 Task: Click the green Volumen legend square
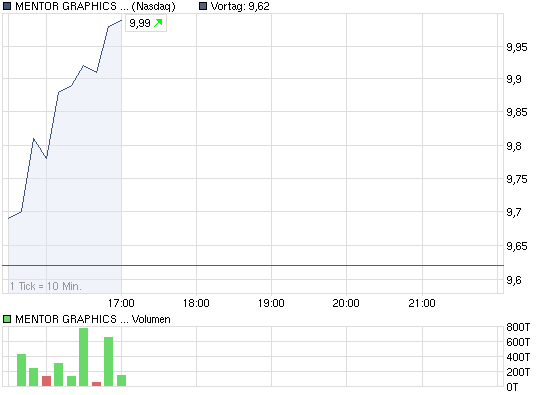coord(7,319)
